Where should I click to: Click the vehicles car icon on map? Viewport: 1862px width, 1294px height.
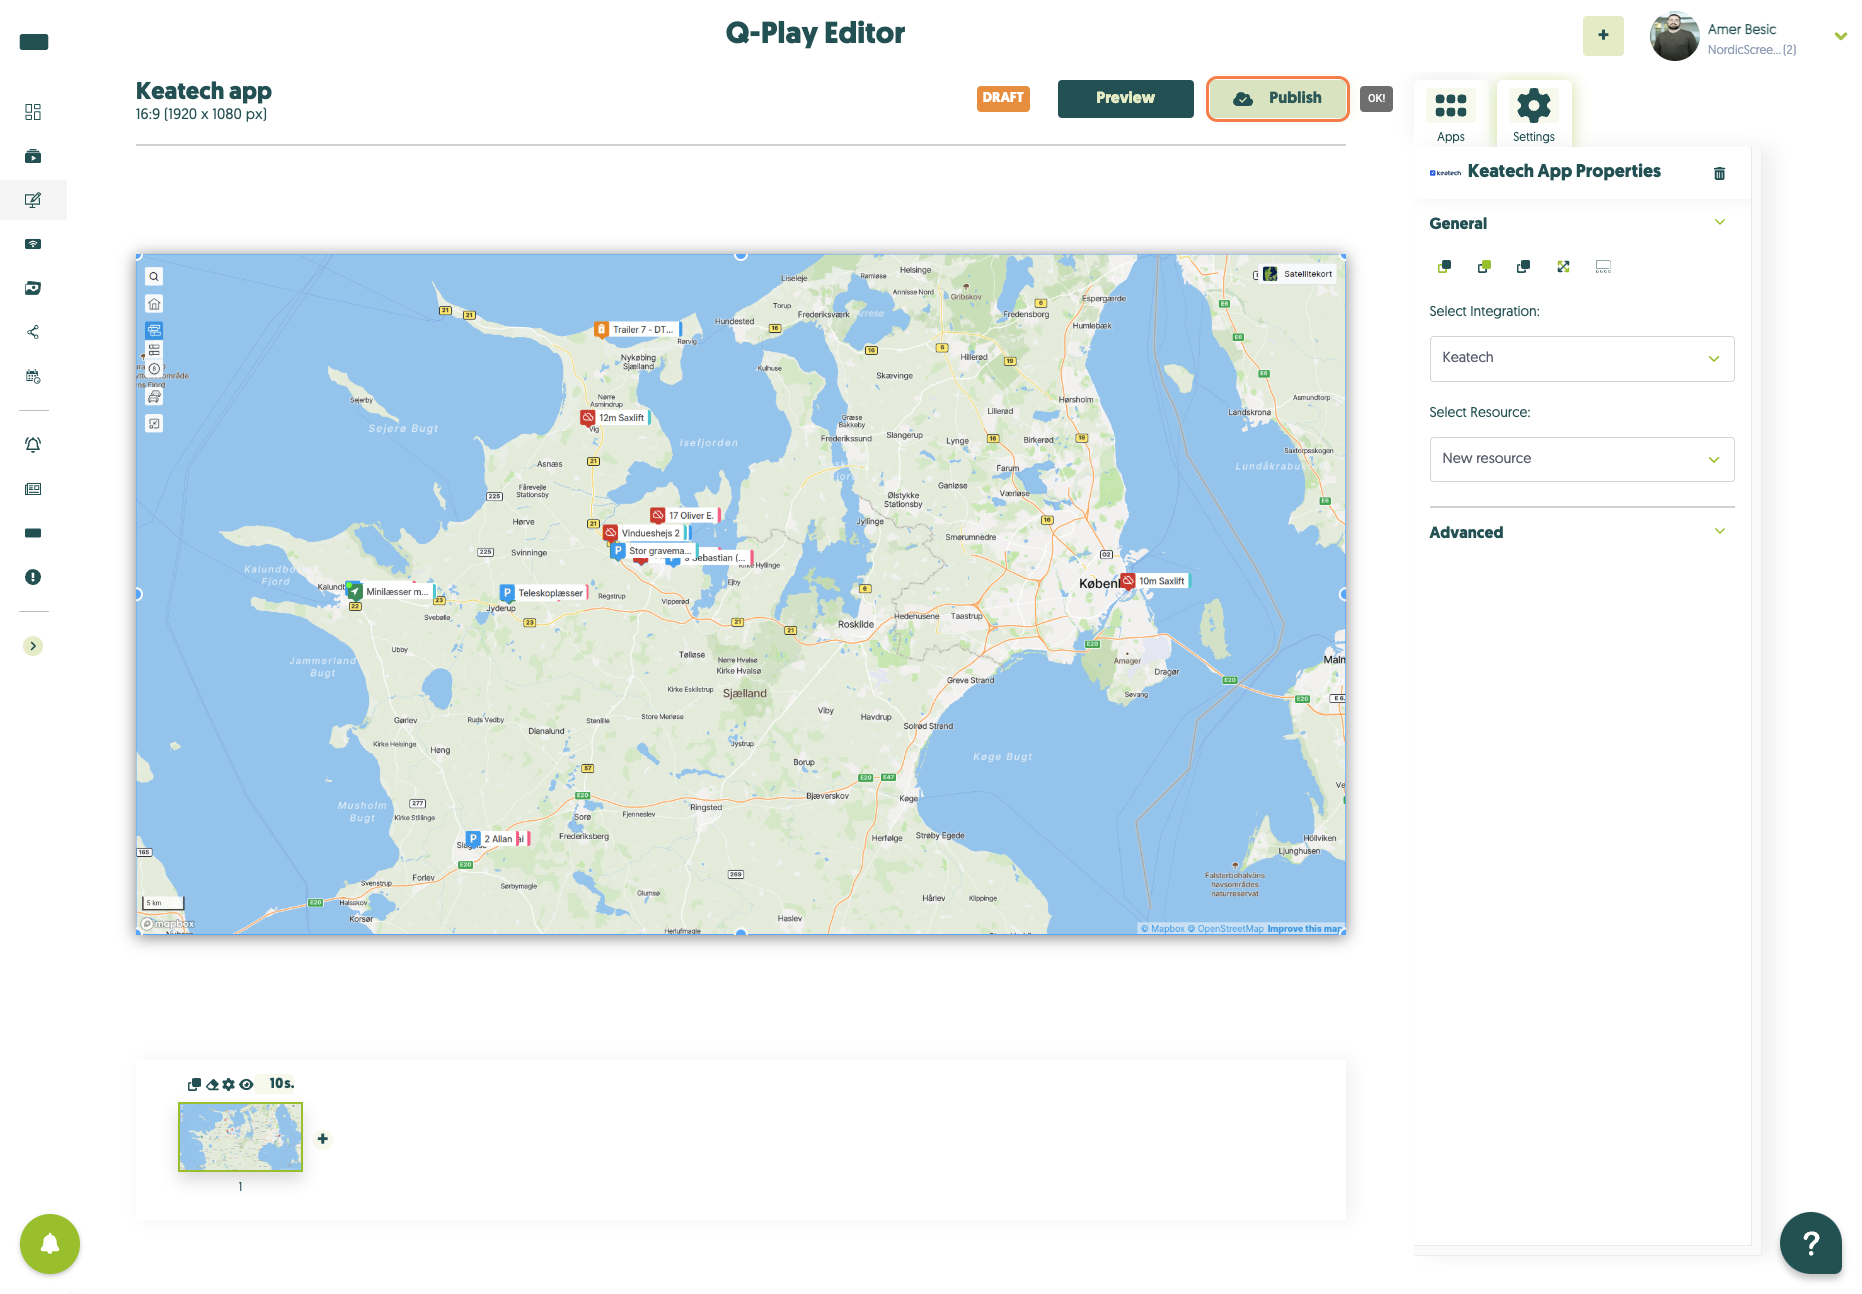154,397
